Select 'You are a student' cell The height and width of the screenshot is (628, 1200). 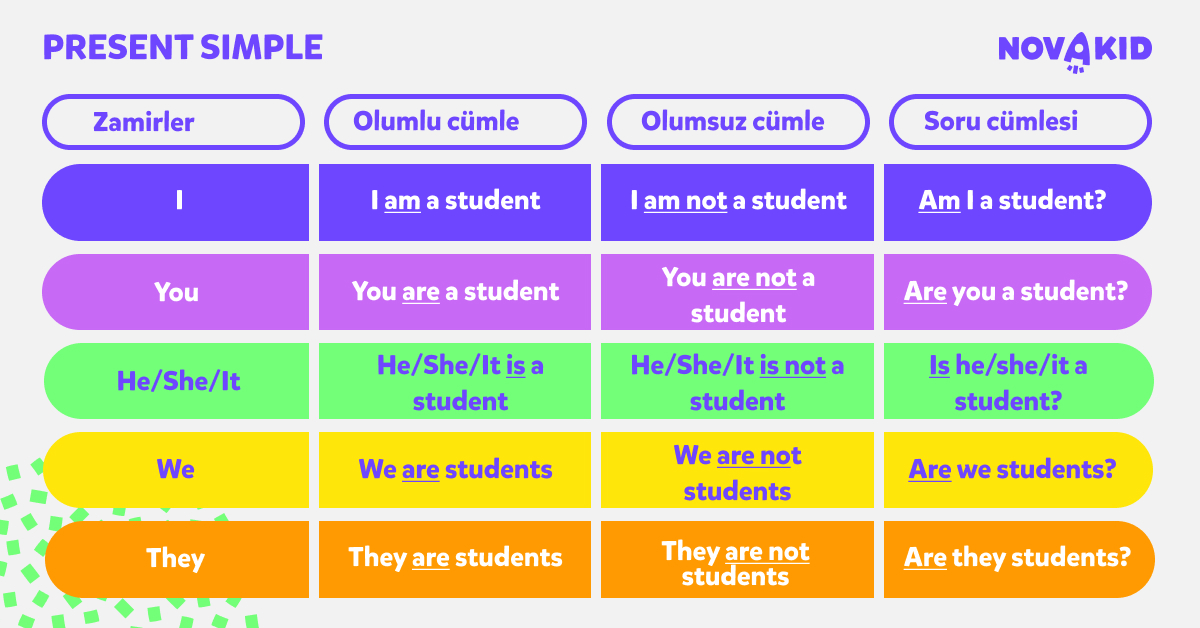click(455, 292)
